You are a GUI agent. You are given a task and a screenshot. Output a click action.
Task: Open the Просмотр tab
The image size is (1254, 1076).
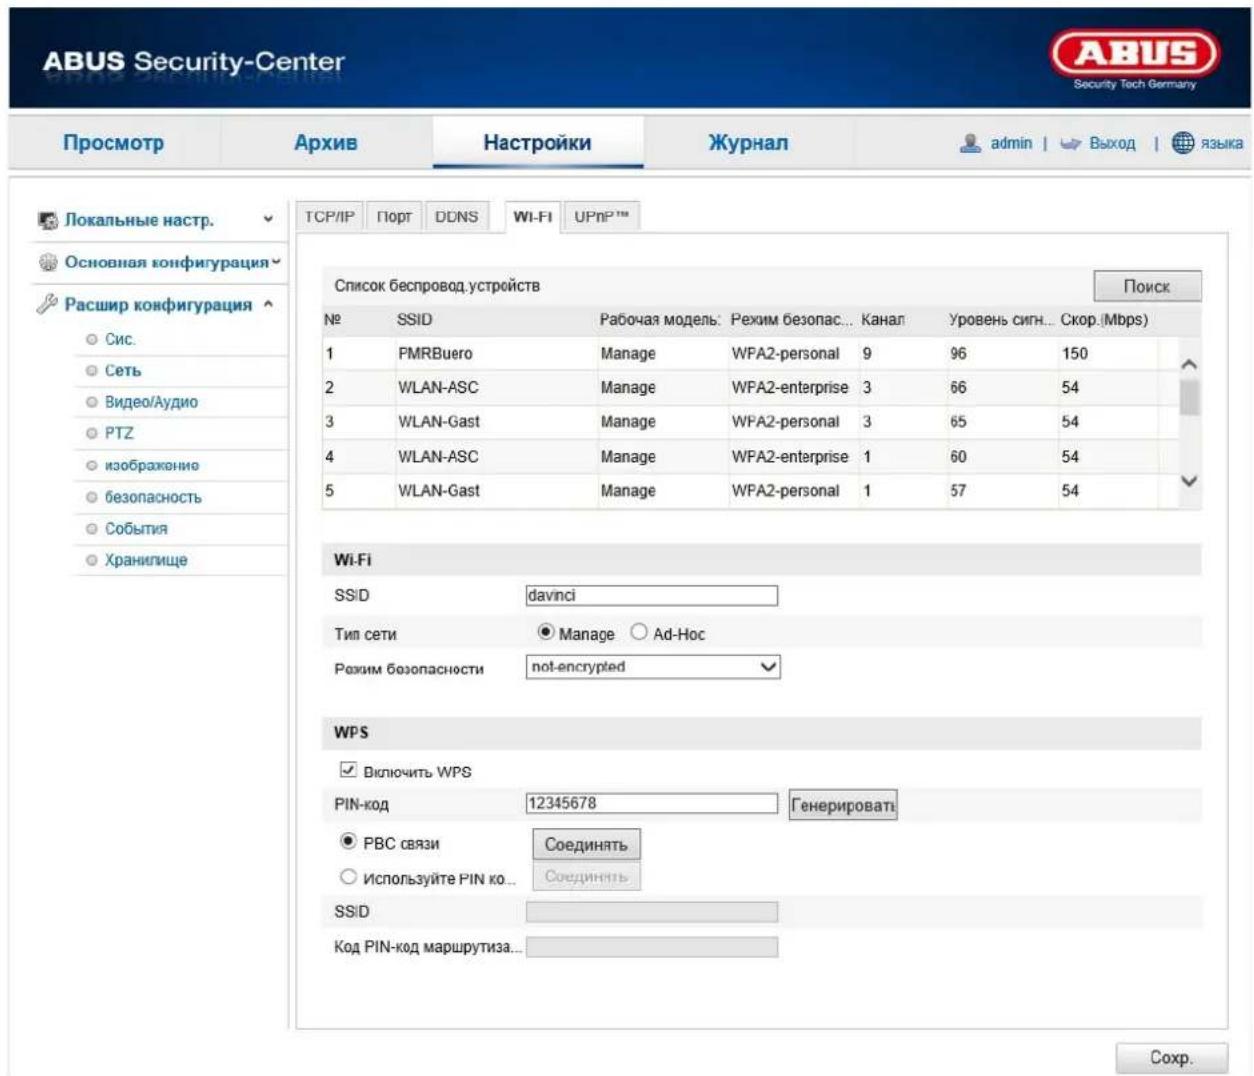click(113, 143)
